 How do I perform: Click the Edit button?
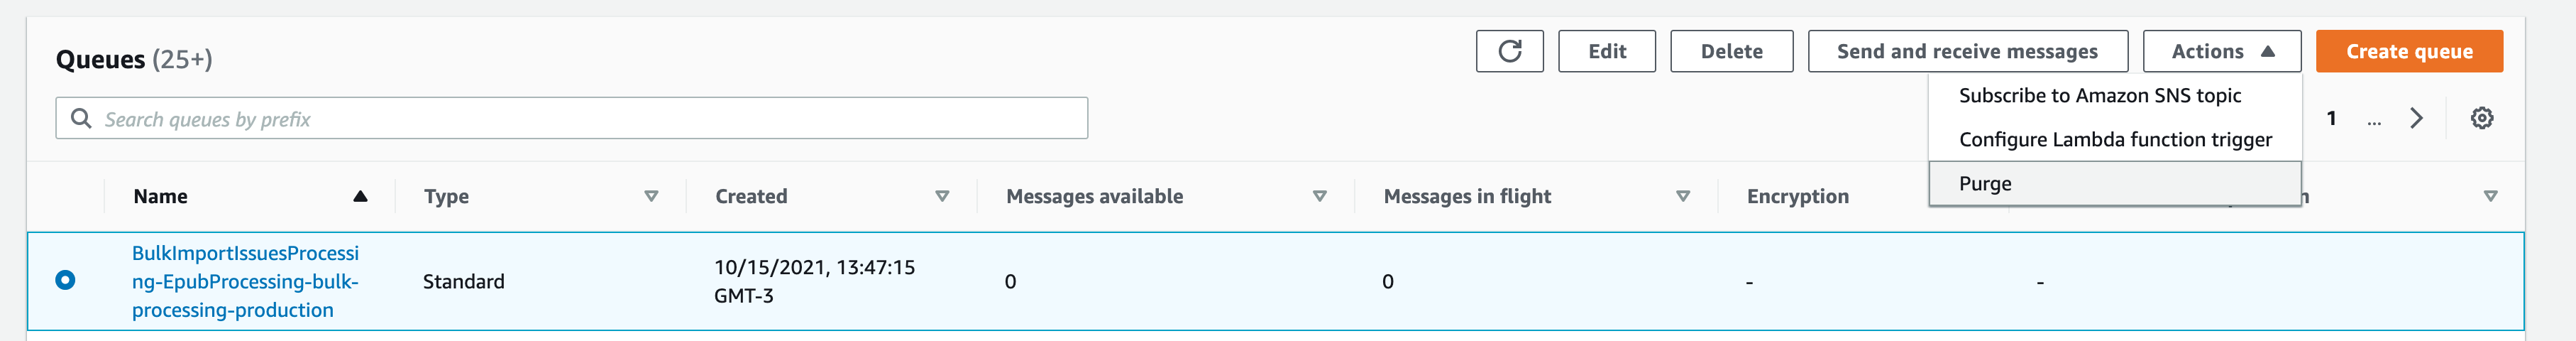pyautogui.click(x=1606, y=51)
